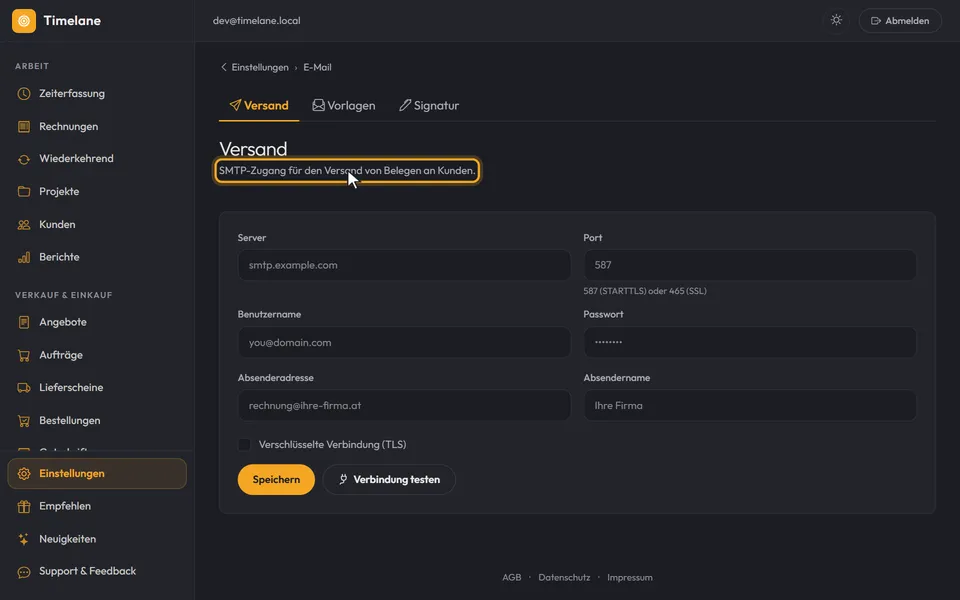The height and width of the screenshot is (600, 960).
Task: Click the Empfehlen gift icon
Action: (x=24, y=506)
